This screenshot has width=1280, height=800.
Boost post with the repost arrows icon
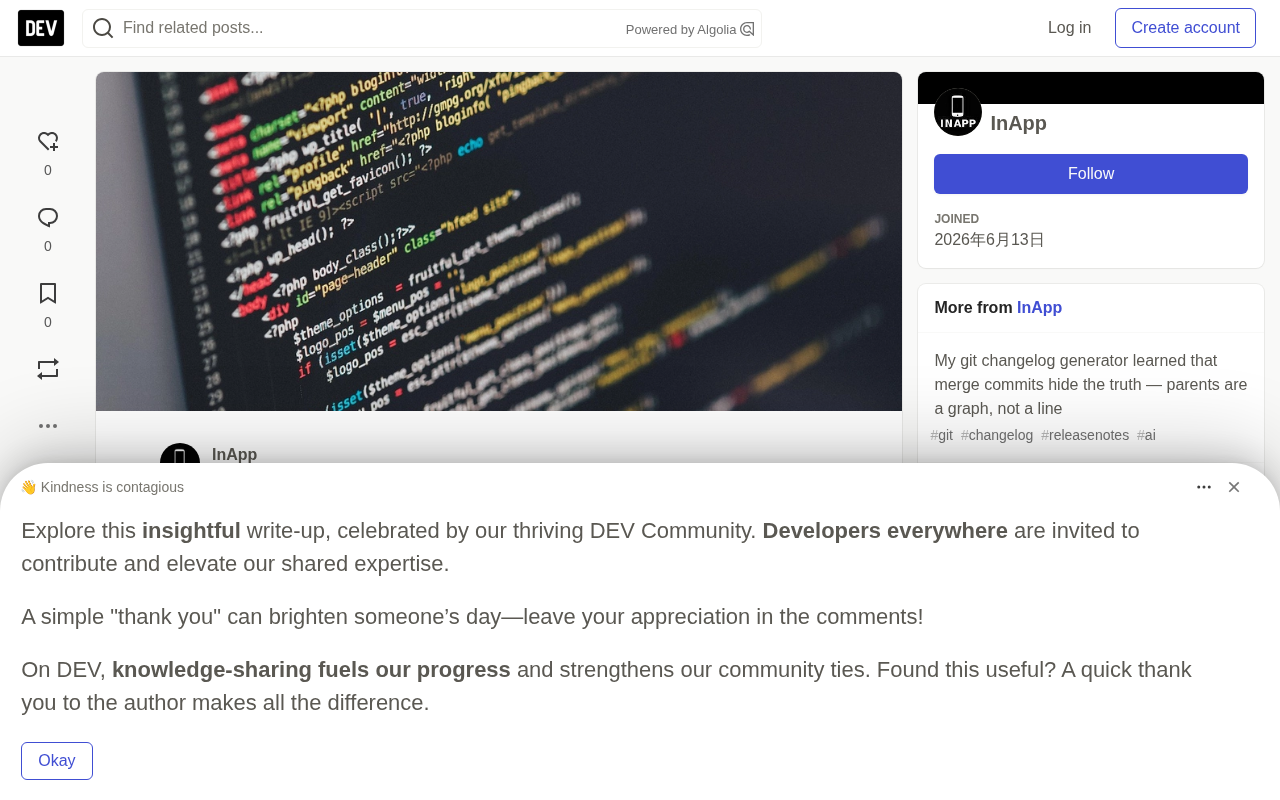pyautogui.click(x=48, y=369)
